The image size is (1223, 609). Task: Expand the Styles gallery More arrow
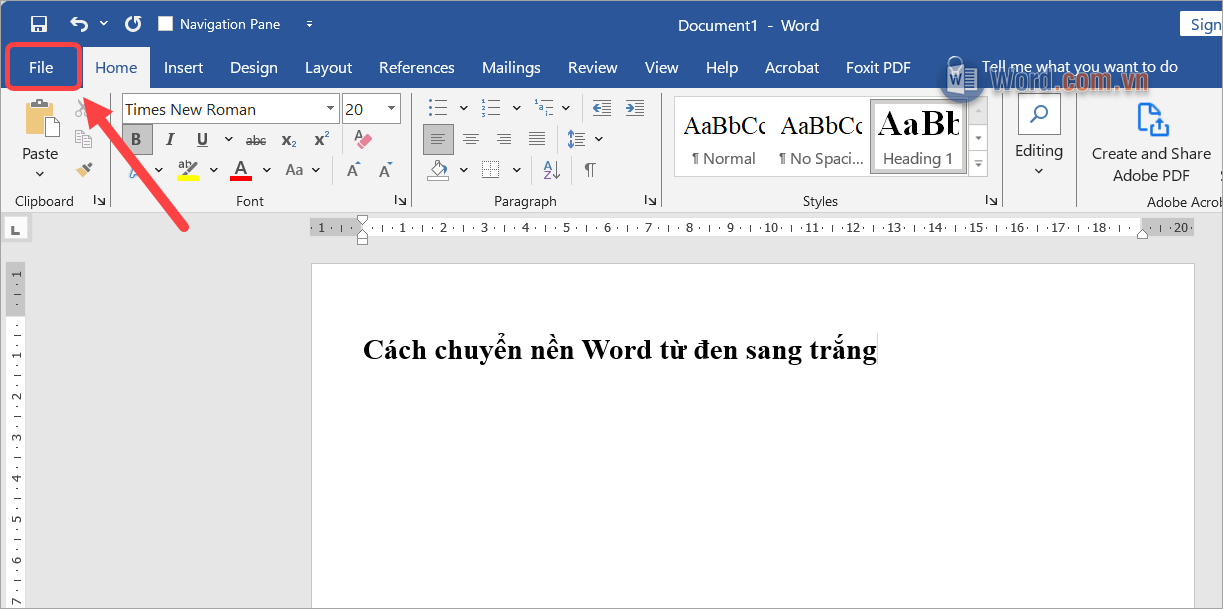click(x=979, y=162)
